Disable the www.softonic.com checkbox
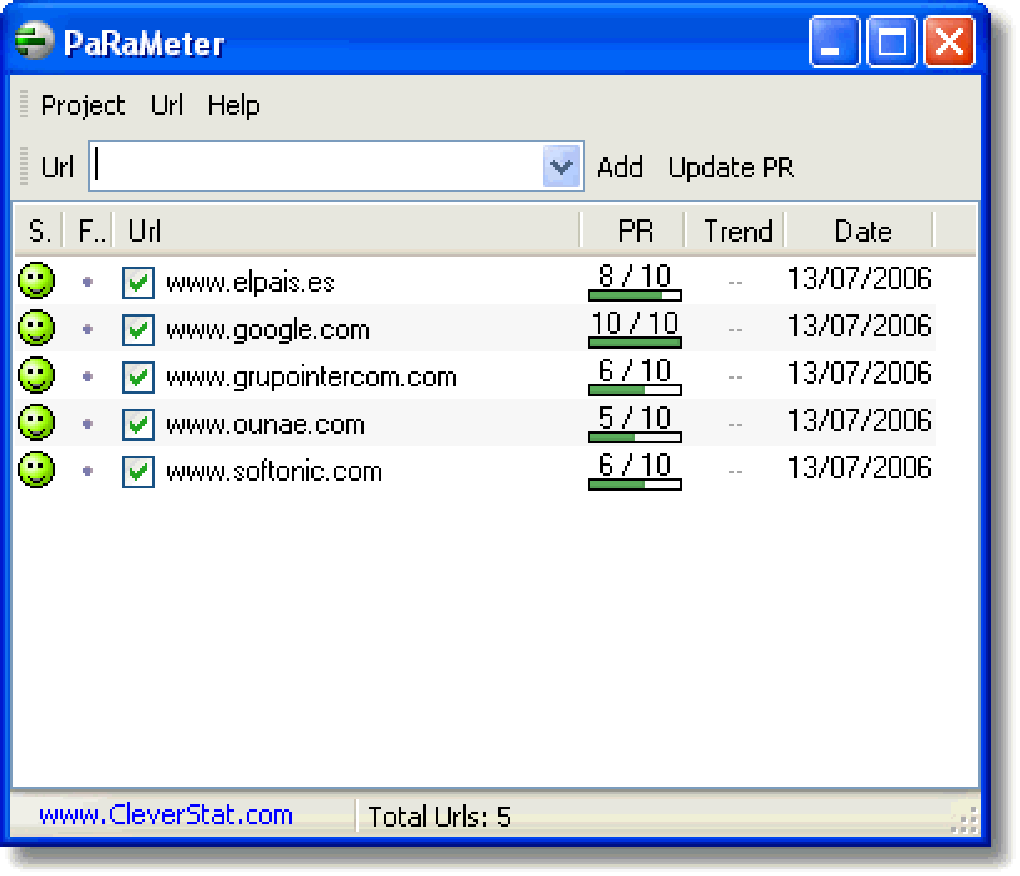The image size is (1020, 876). tap(139, 472)
